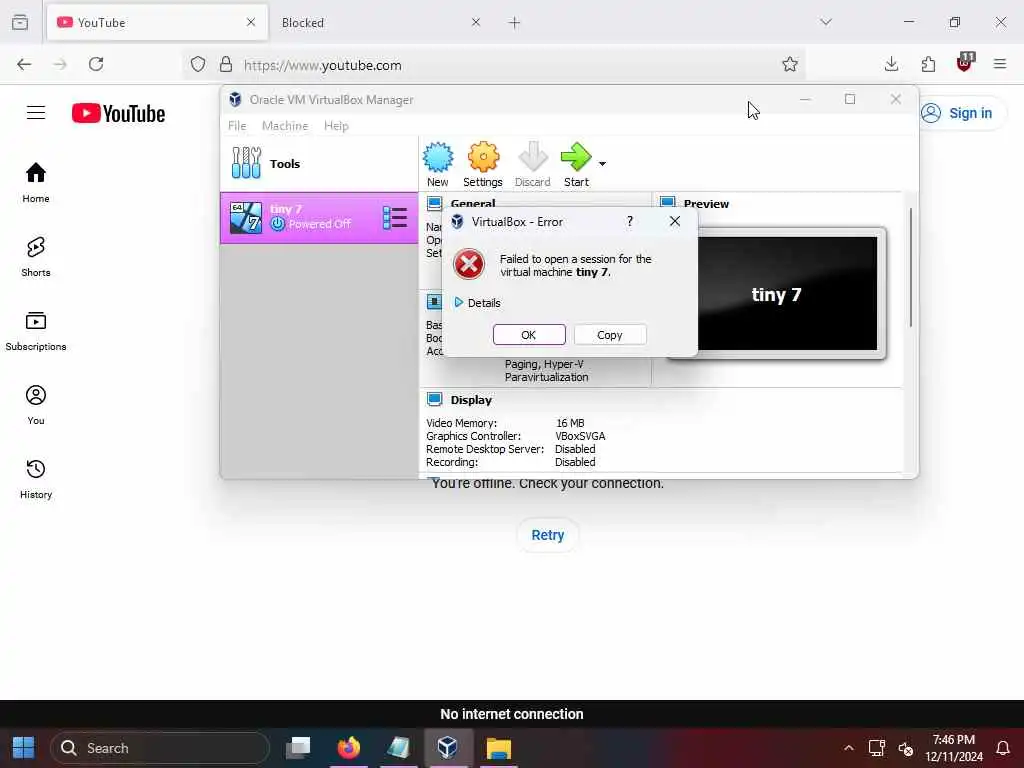This screenshot has height=768, width=1024.
Task: Bookmark this page with the star
Action: tap(790, 64)
